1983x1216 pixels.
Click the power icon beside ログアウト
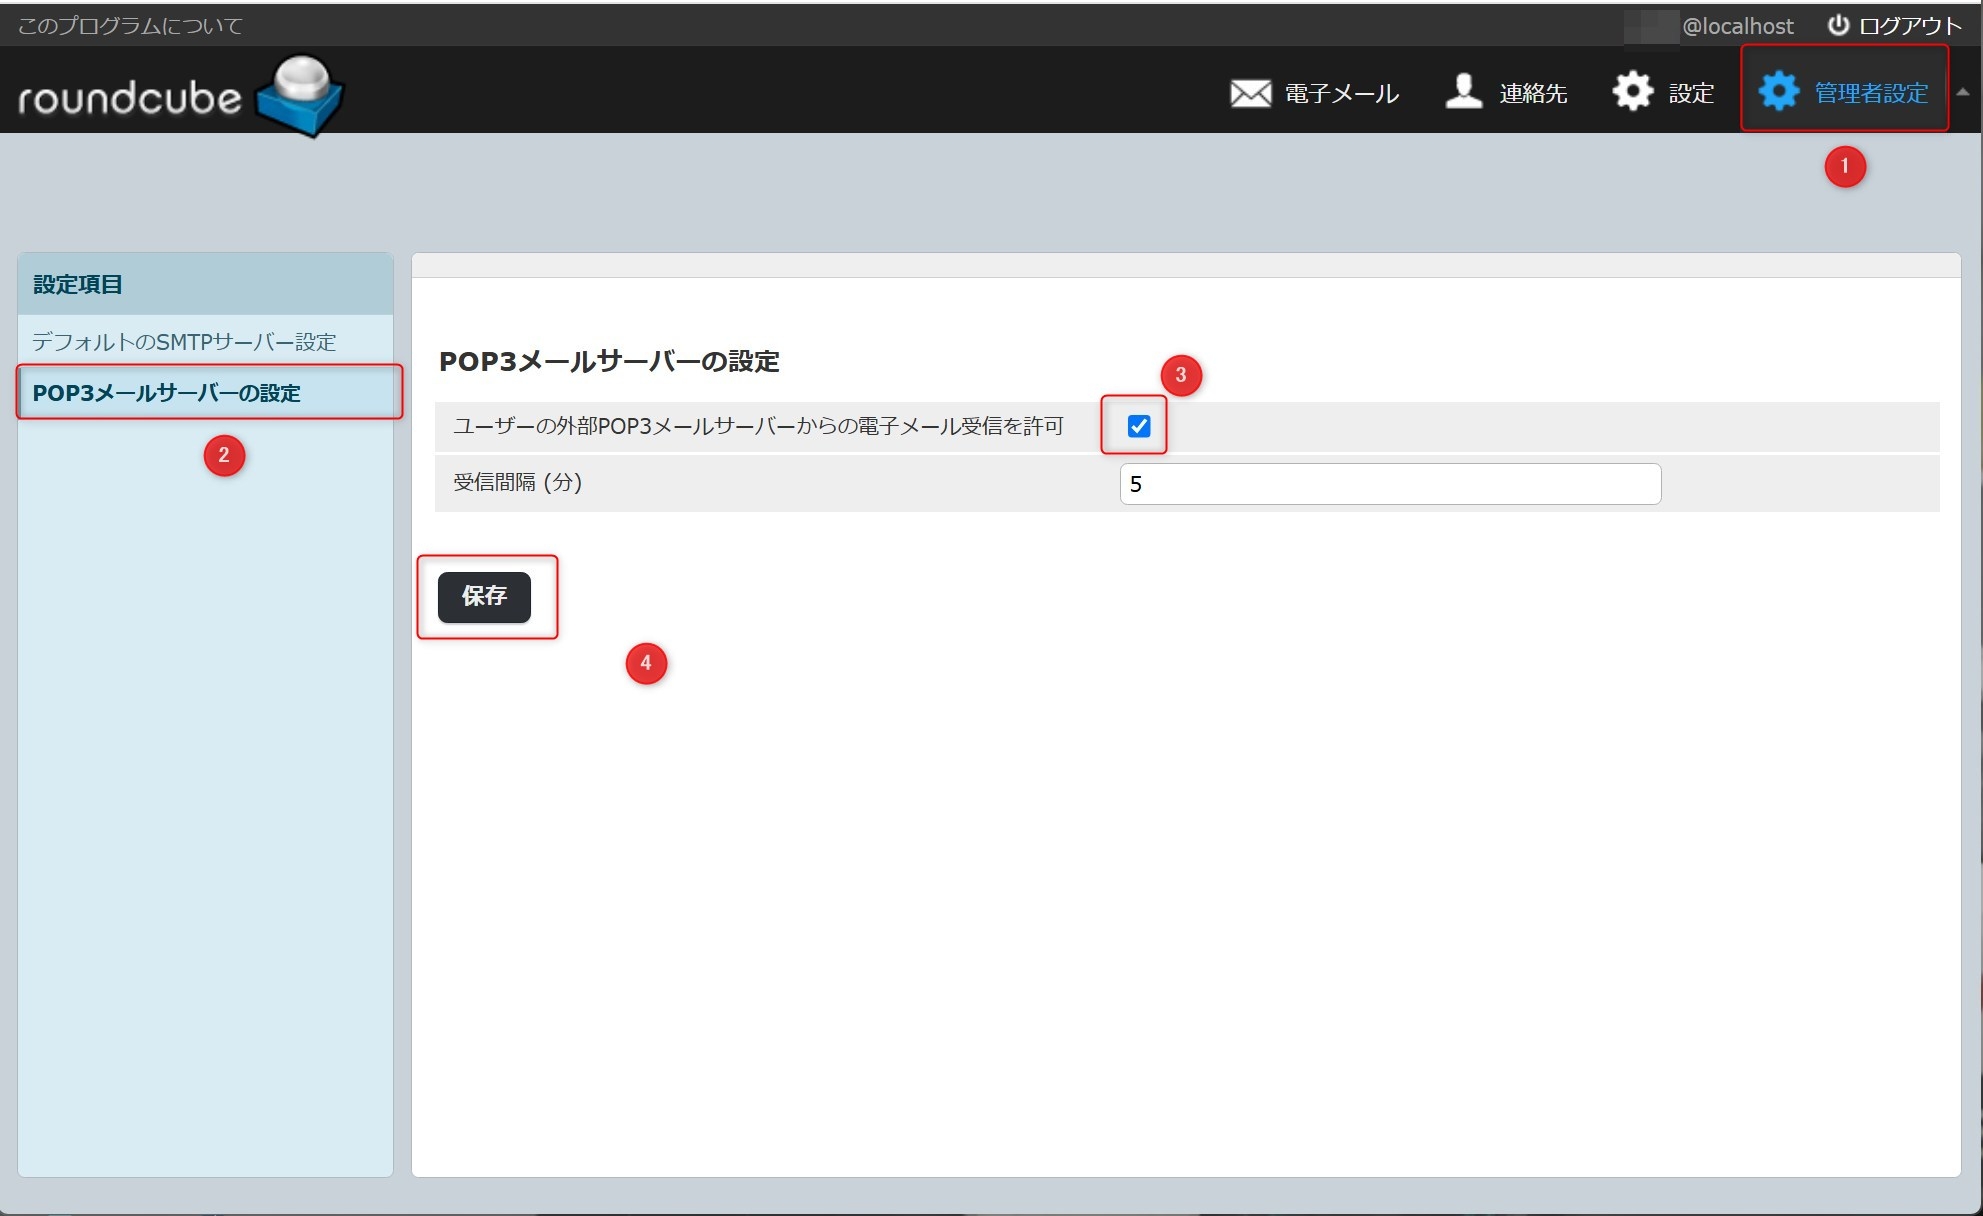tap(1838, 25)
